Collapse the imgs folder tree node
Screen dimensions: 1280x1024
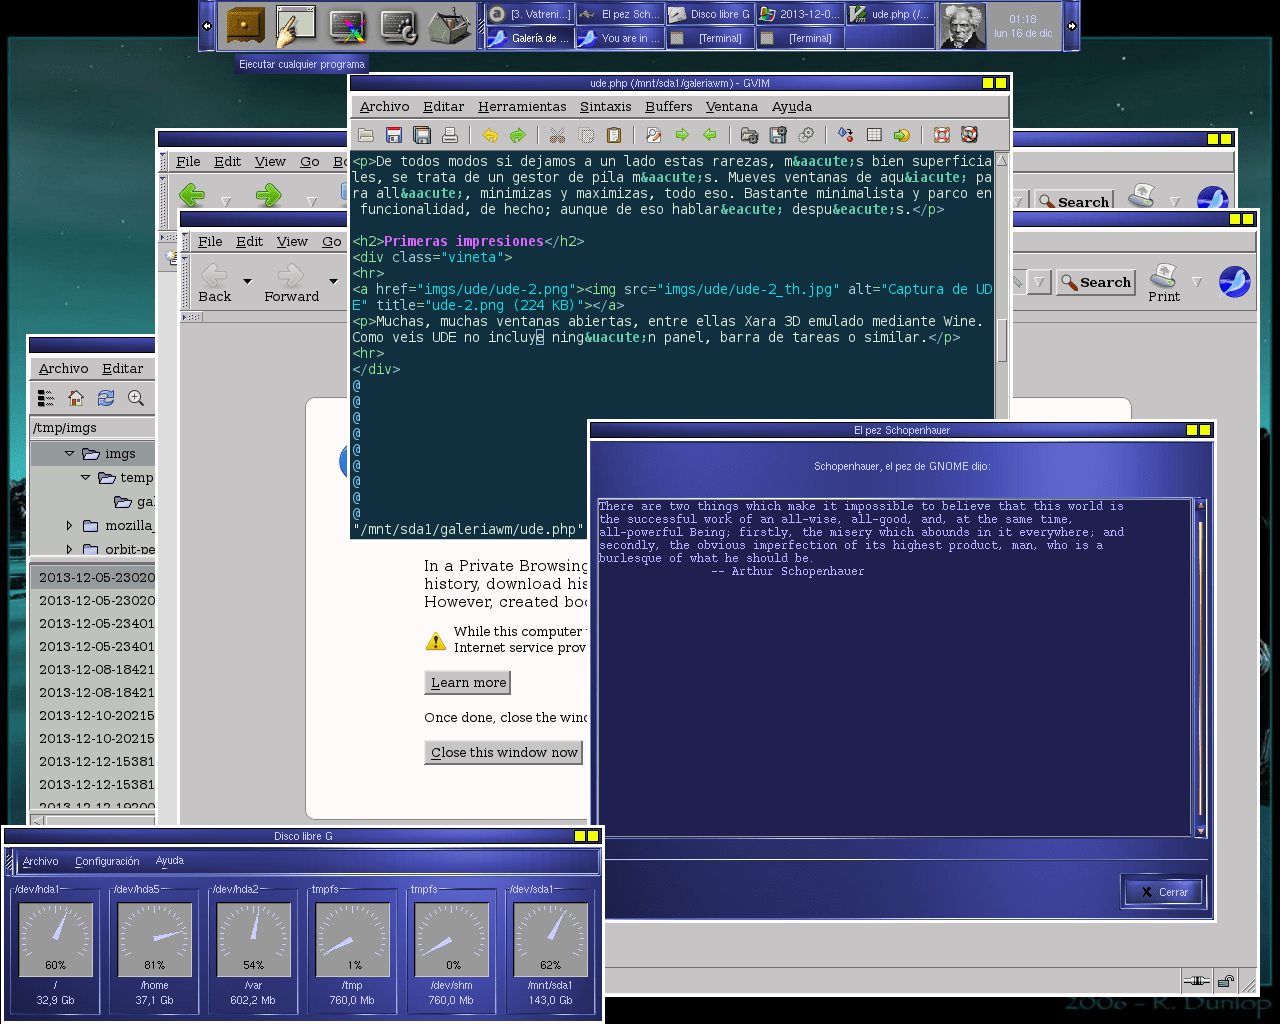point(70,453)
